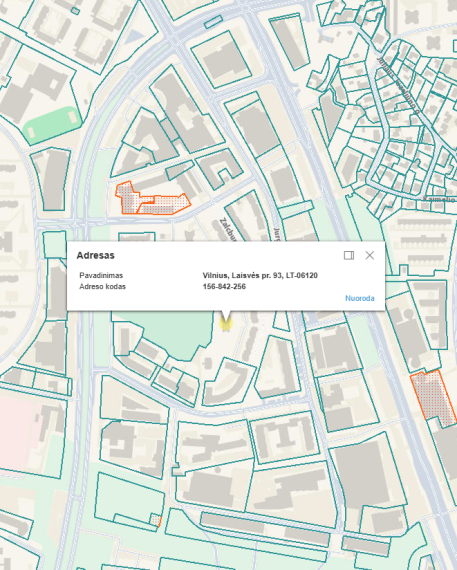
Task: Click the Pavadinimas field label
Action: [x=101, y=275]
